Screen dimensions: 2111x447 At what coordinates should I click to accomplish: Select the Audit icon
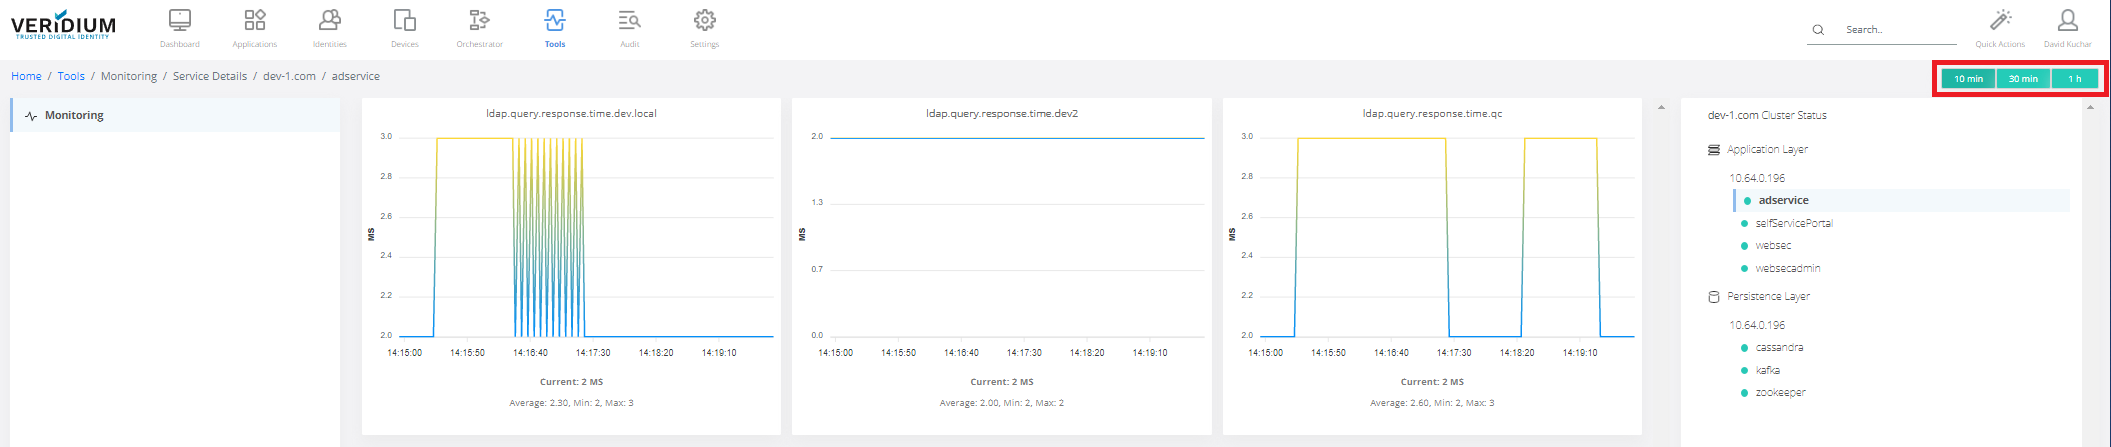[629, 21]
